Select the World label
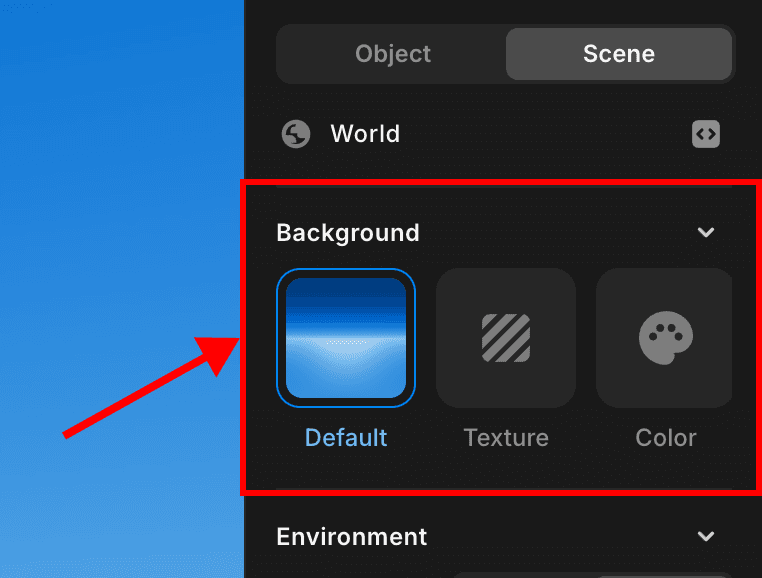 tap(365, 134)
